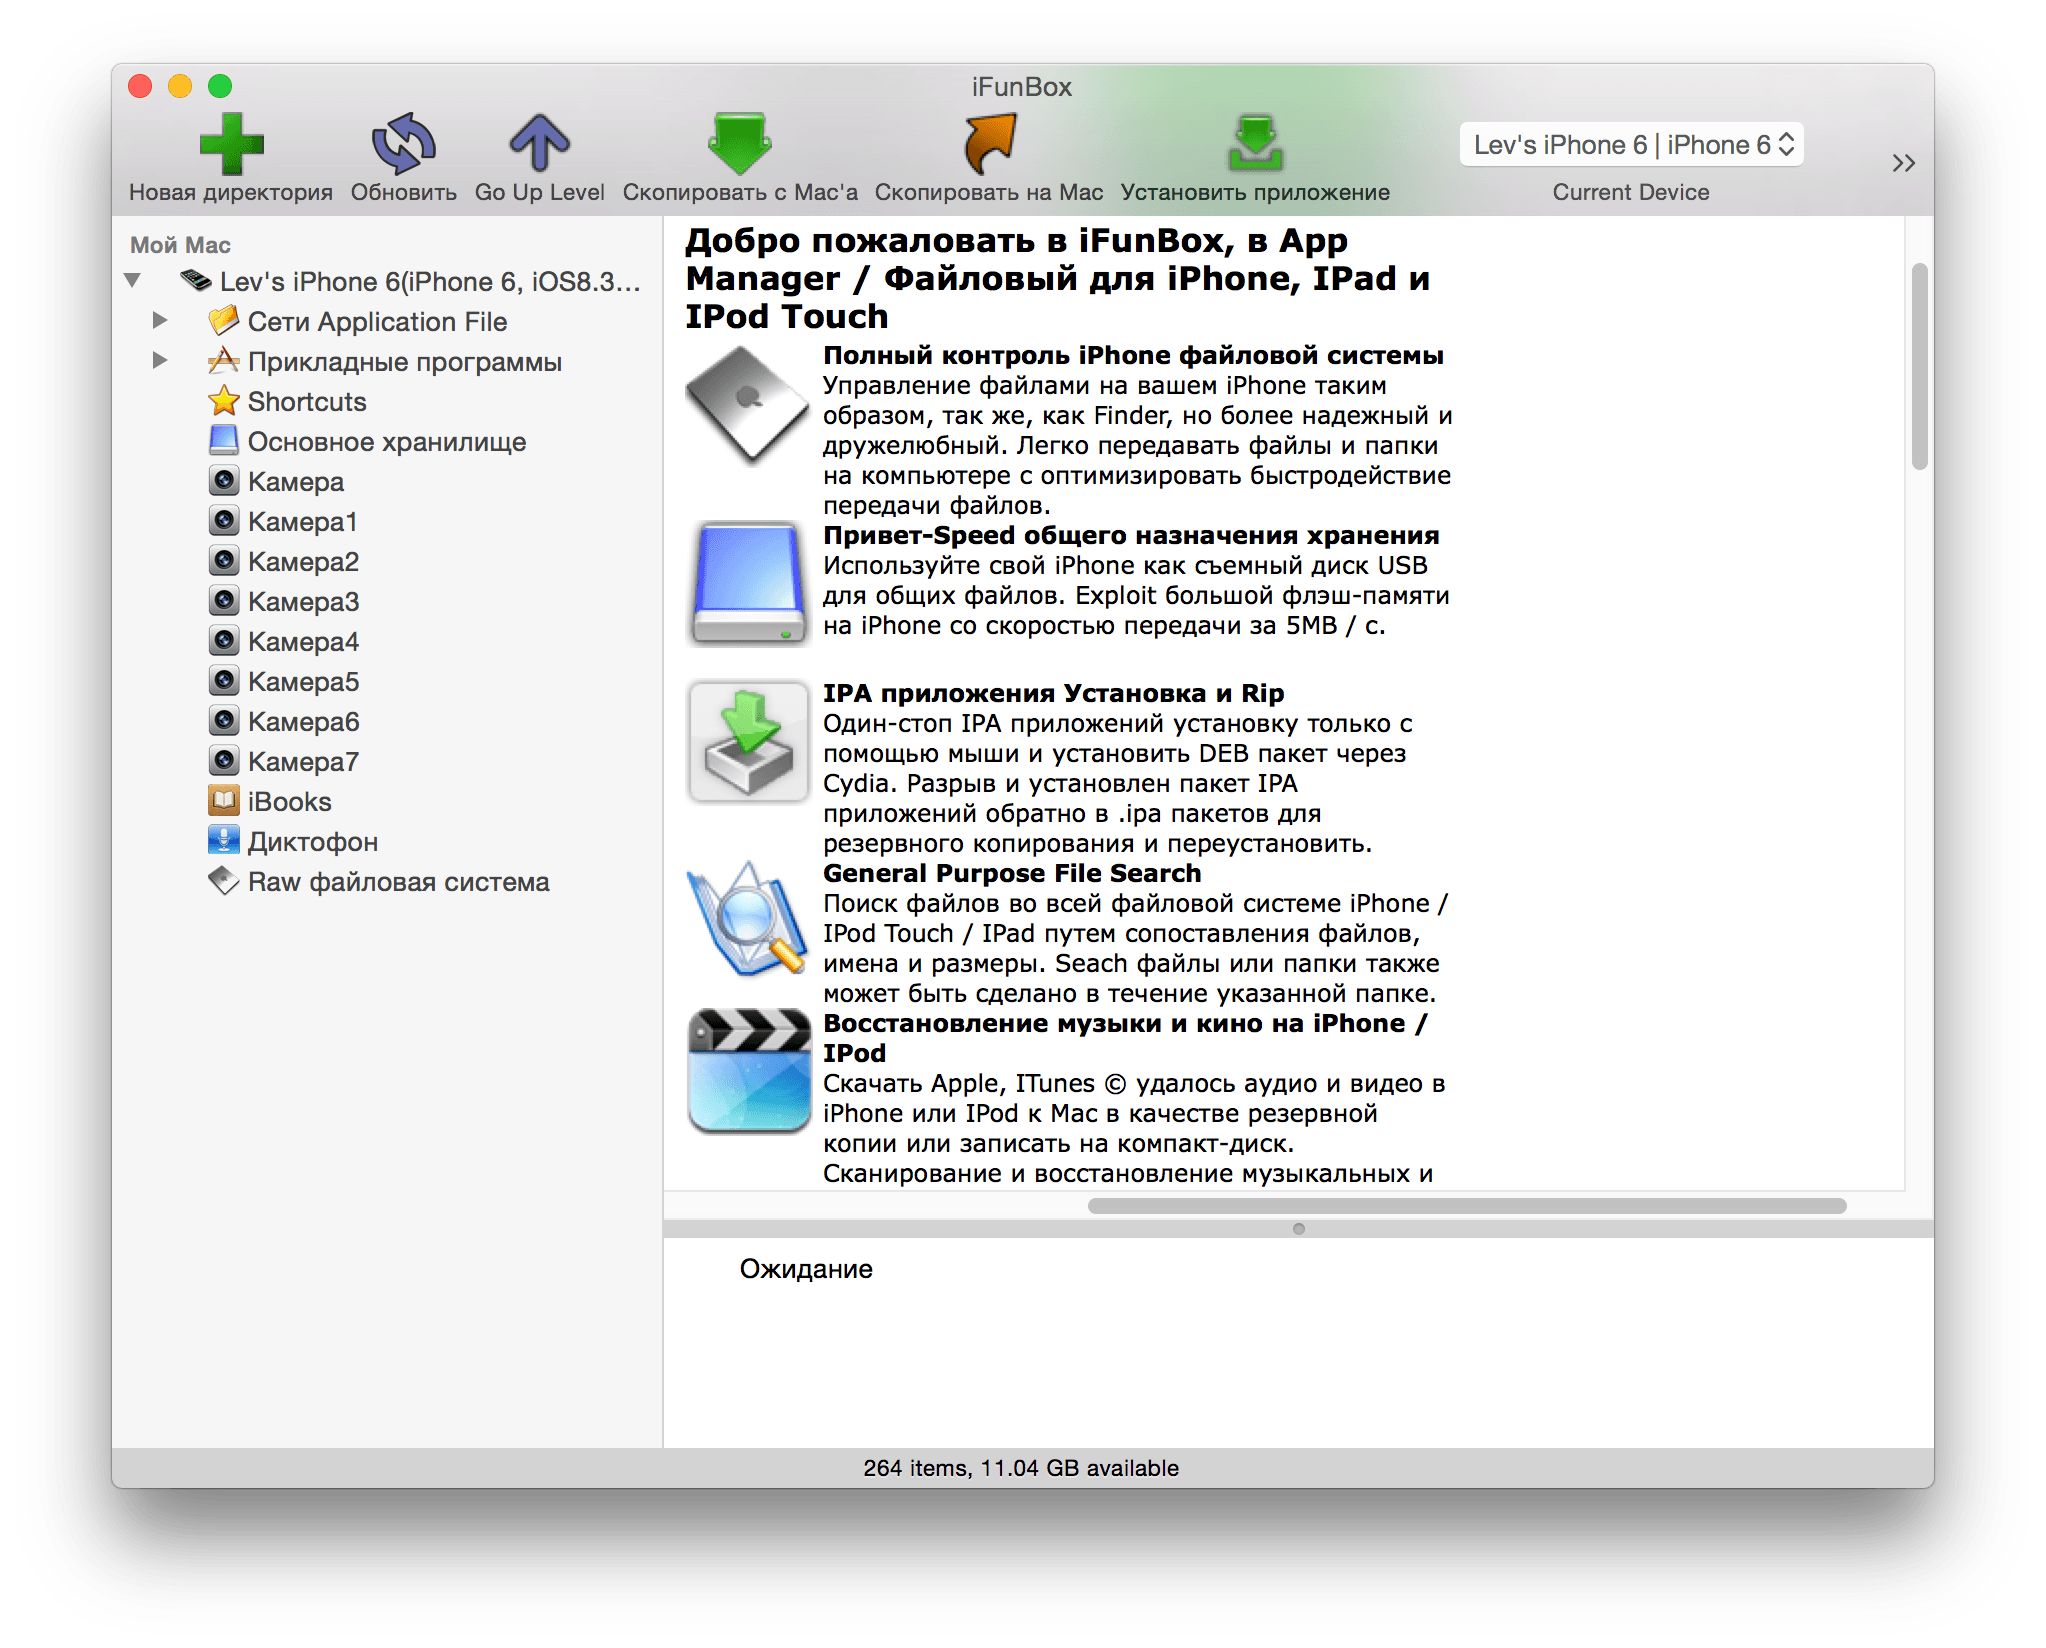Click the Основное хранилище drive icon in sidebar

224,440
